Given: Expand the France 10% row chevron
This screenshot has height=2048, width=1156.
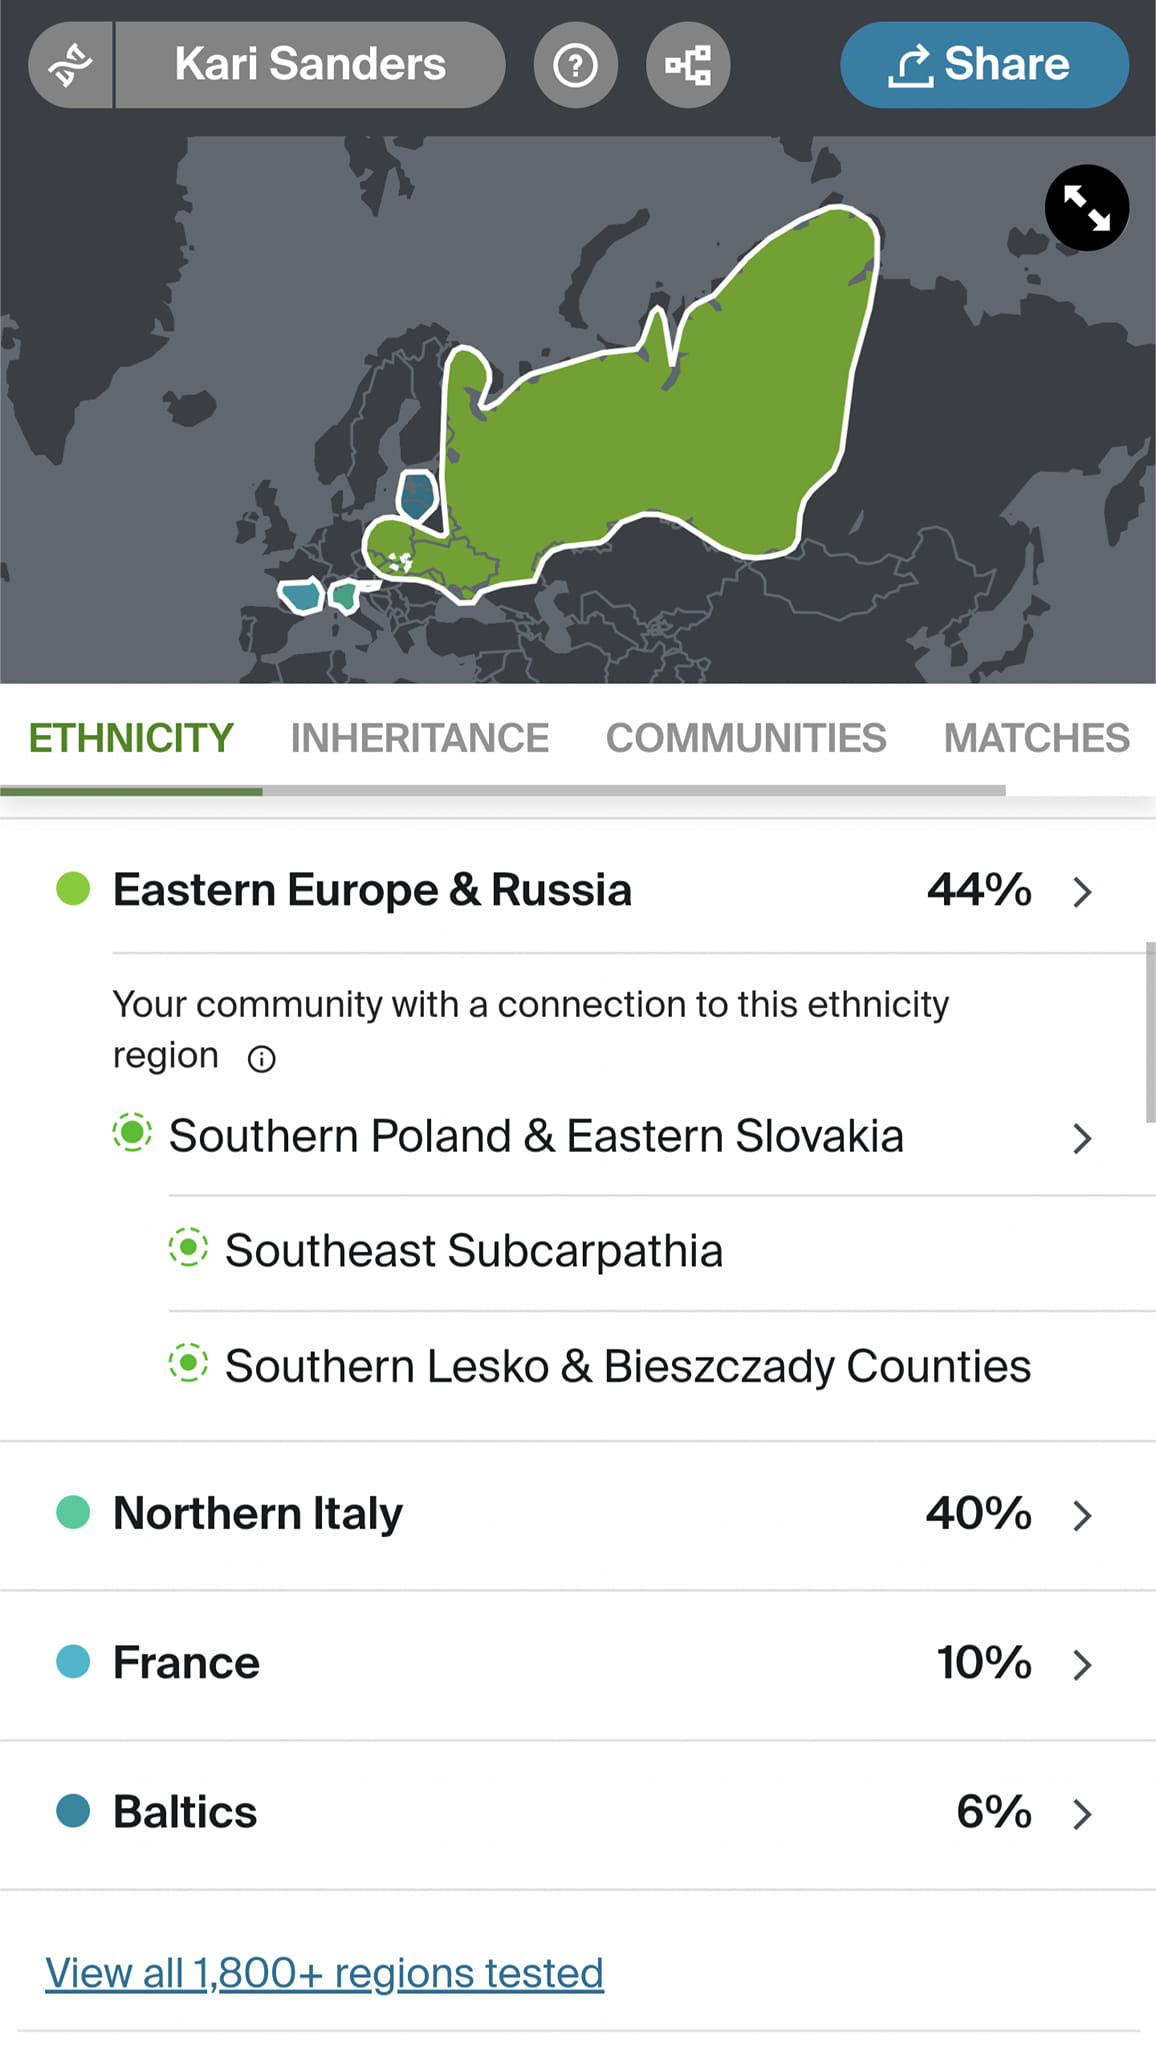Looking at the screenshot, I should pos(1082,1664).
